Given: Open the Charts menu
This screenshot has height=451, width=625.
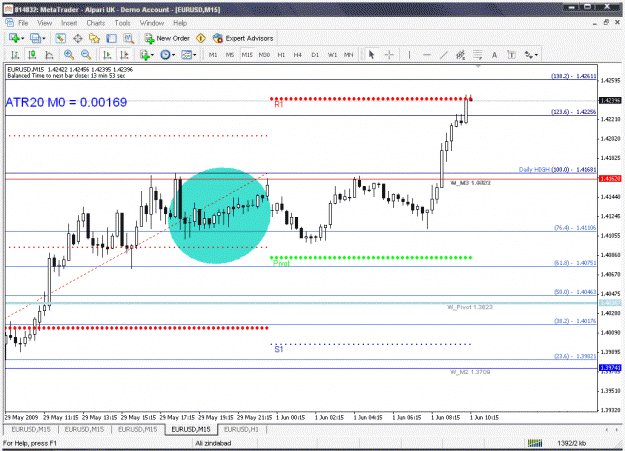Looking at the screenshot, I should pyautogui.click(x=96, y=23).
